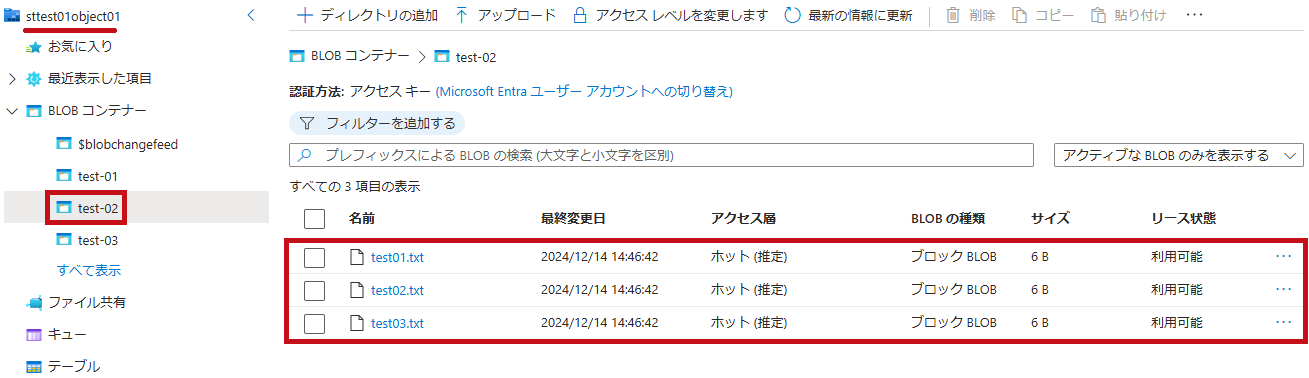Image resolution: width=1309 pixels, height=378 pixels.
Task: Click the test-02 breadcrumb item
Action: pos(476,56)
